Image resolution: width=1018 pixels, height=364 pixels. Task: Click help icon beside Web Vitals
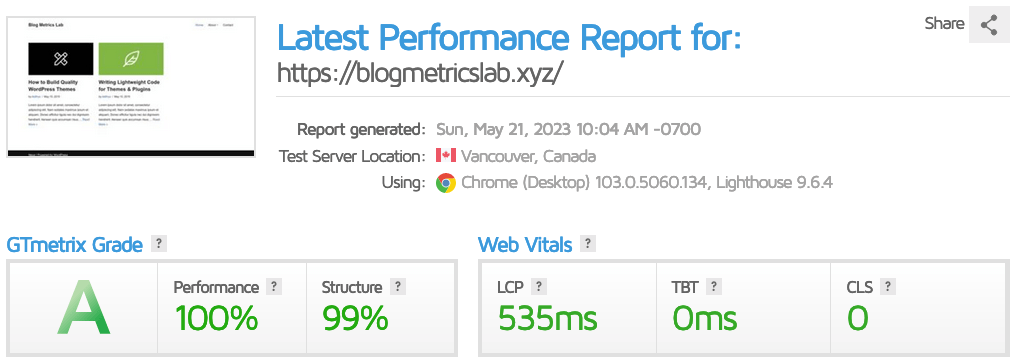[x=588, y=244]
